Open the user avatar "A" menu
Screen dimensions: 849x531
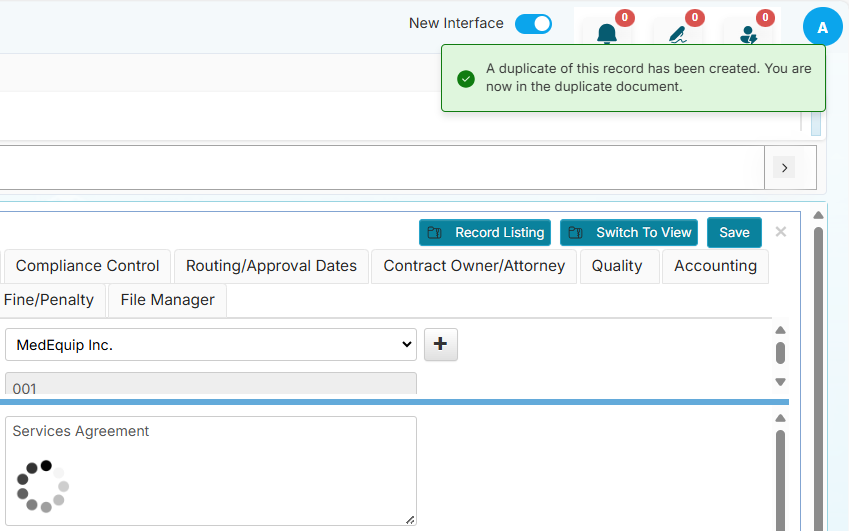click(822, 27)
